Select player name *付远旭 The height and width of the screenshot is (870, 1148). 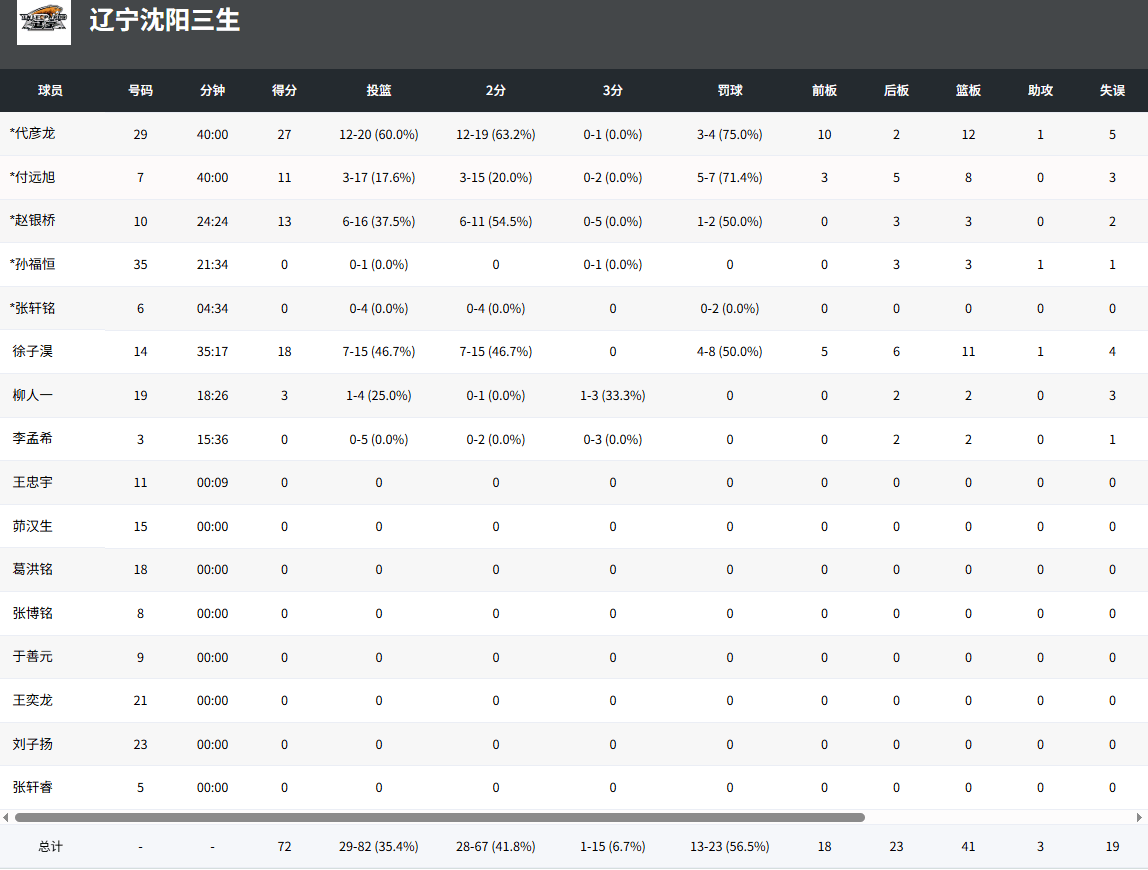coord(32,177)
